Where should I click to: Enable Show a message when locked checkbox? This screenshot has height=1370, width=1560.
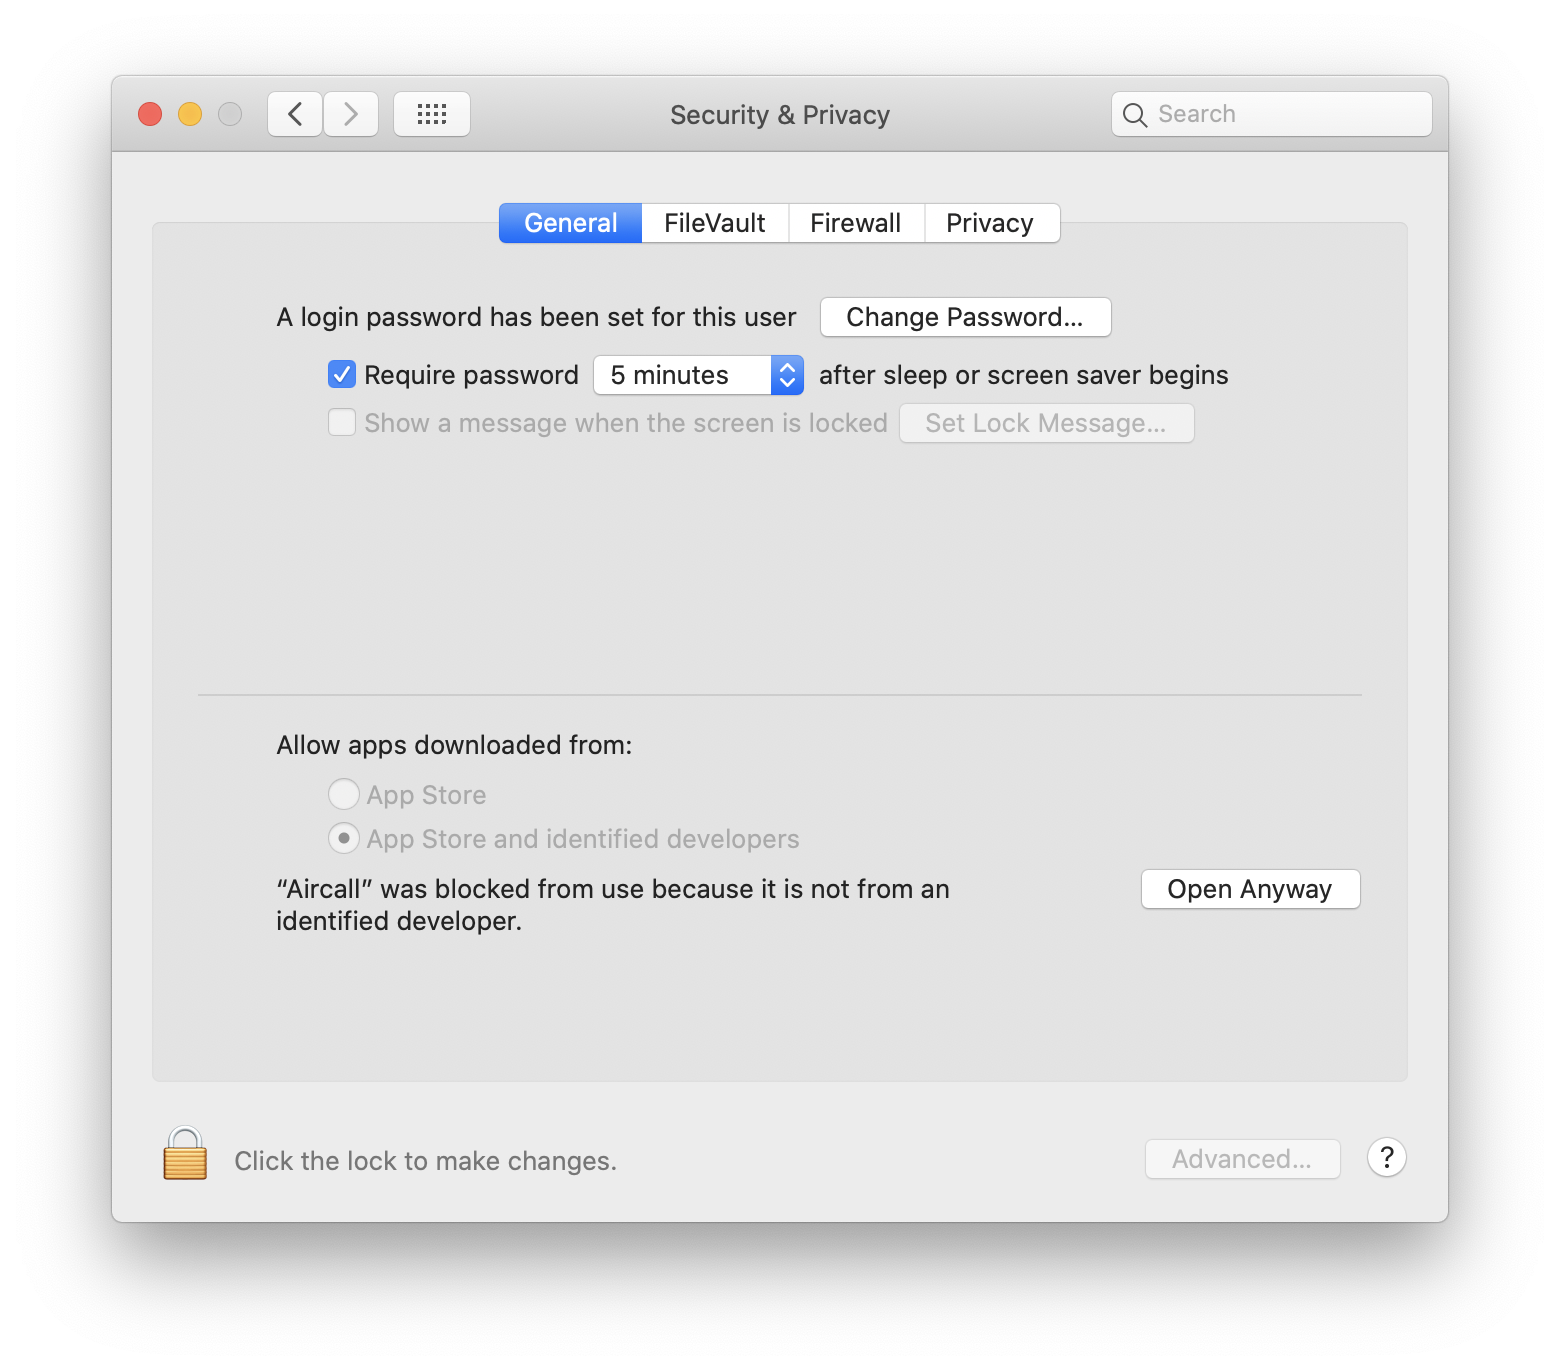342,423
